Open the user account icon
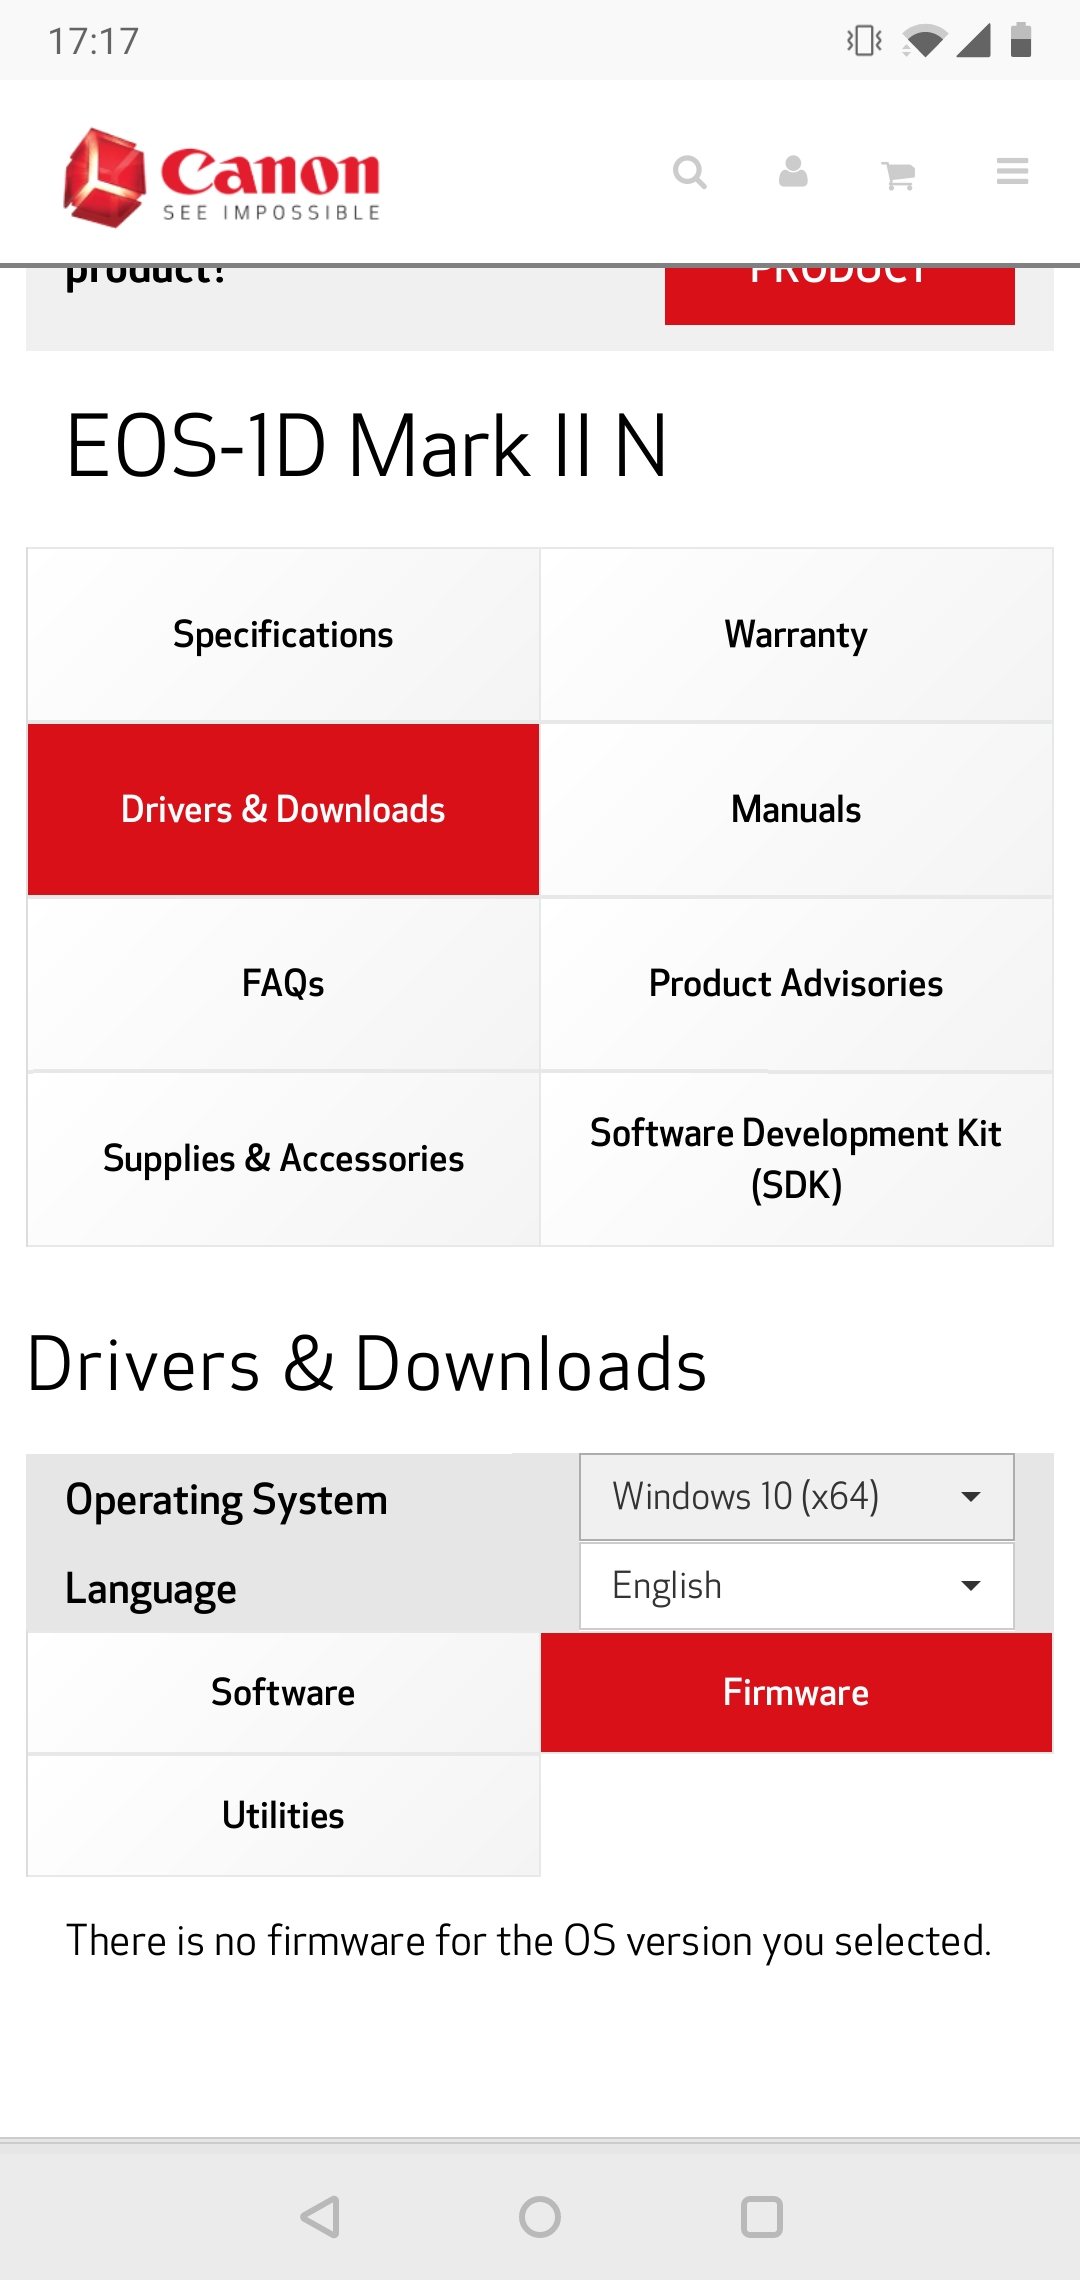 791,172
